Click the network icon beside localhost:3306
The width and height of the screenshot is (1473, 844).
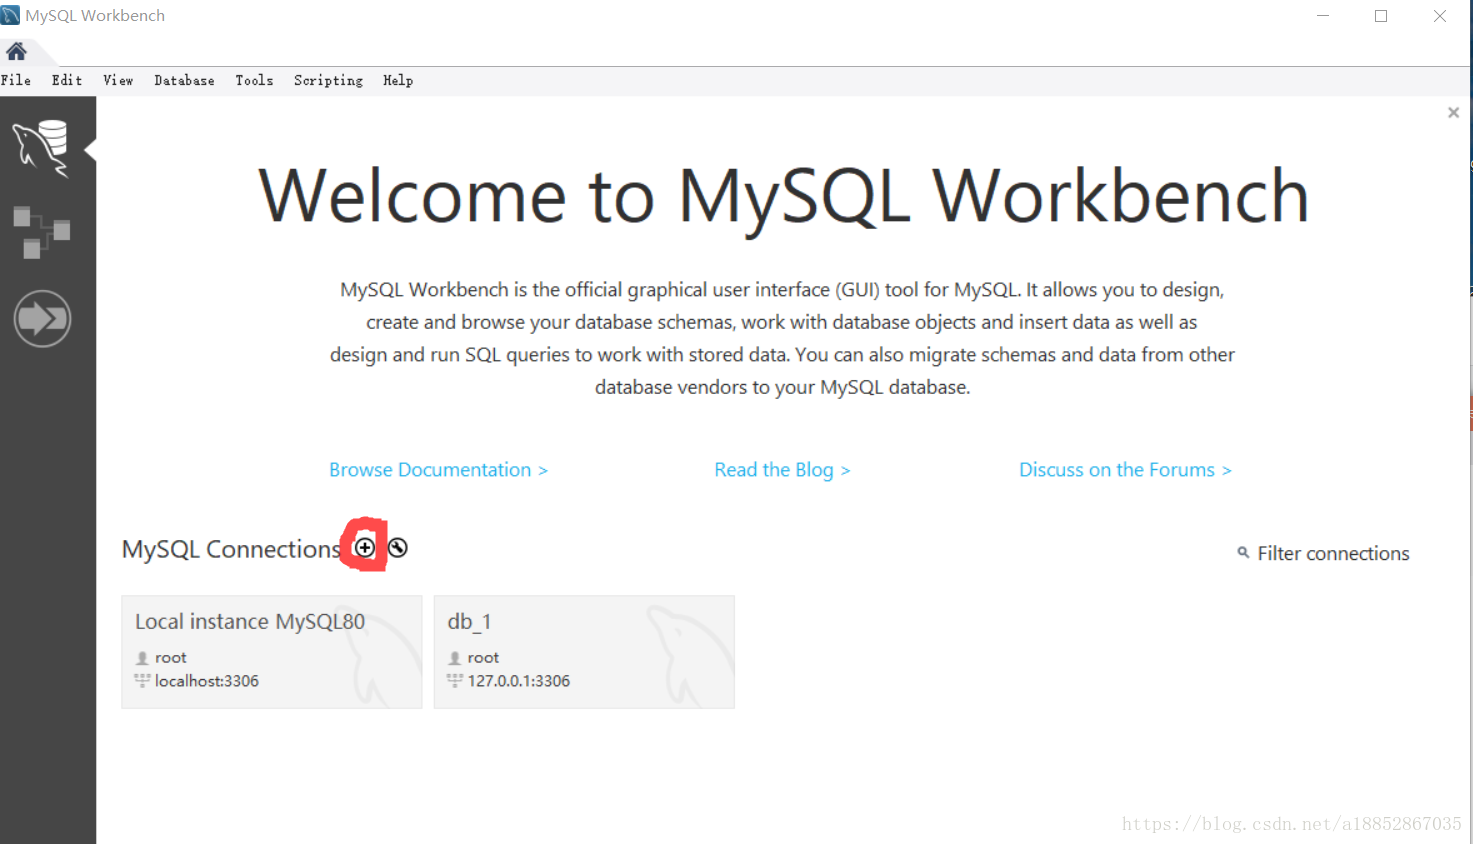(142, 680)
